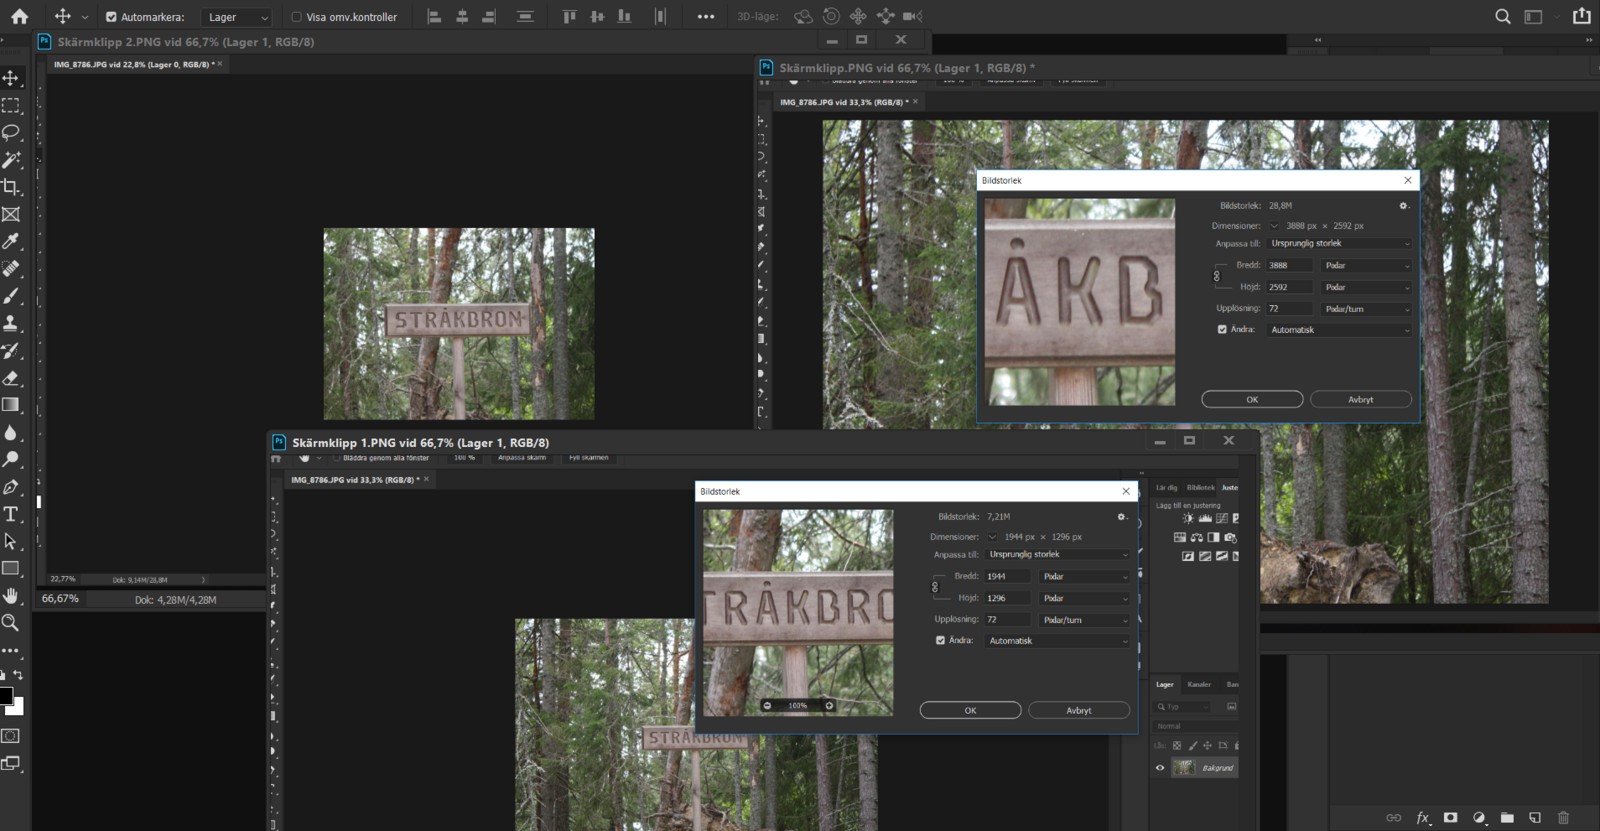Hide the Bakgrund layer with eye icon
The width and height of the screenshot is (1600, 831).
(x=1160, y=768)
